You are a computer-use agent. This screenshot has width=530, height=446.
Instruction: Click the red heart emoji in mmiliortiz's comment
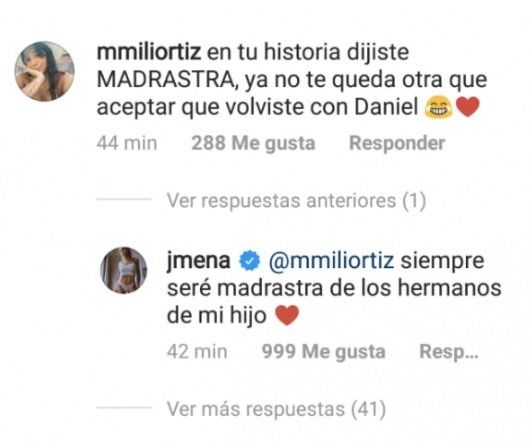[x=467, y=107]
